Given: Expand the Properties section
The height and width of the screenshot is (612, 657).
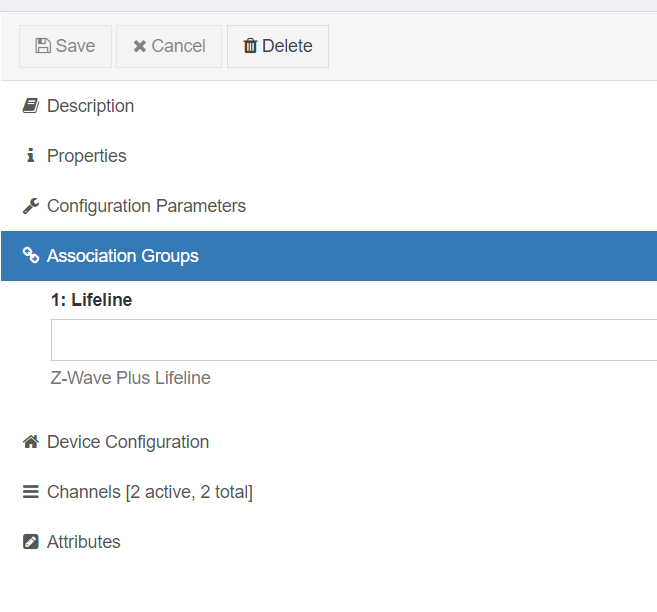Looking at the screenshot, I should [87, 156].
